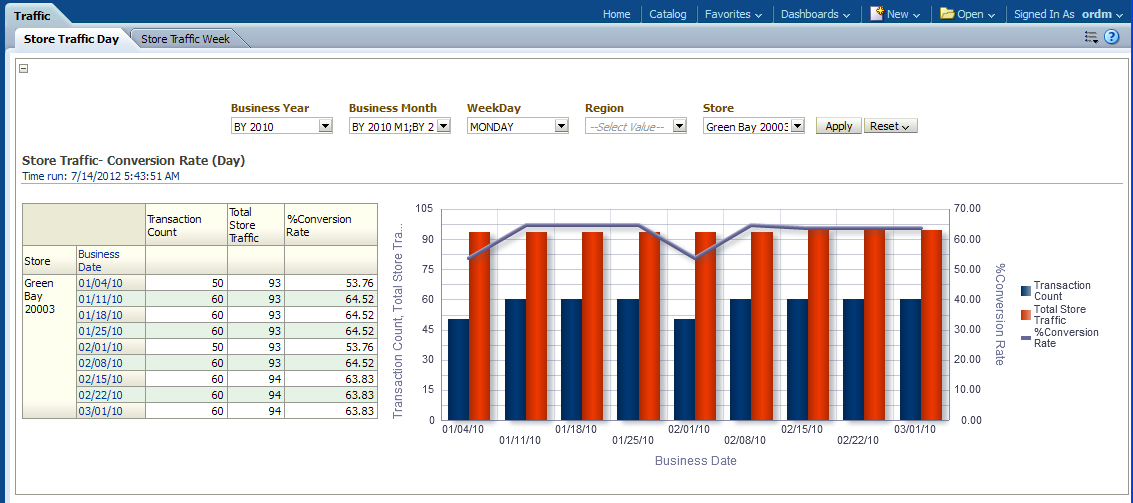The height and width of the screenshot is (503, 1133).
Task: Collapse the section with minus icon
Action: tap(23, 68)
